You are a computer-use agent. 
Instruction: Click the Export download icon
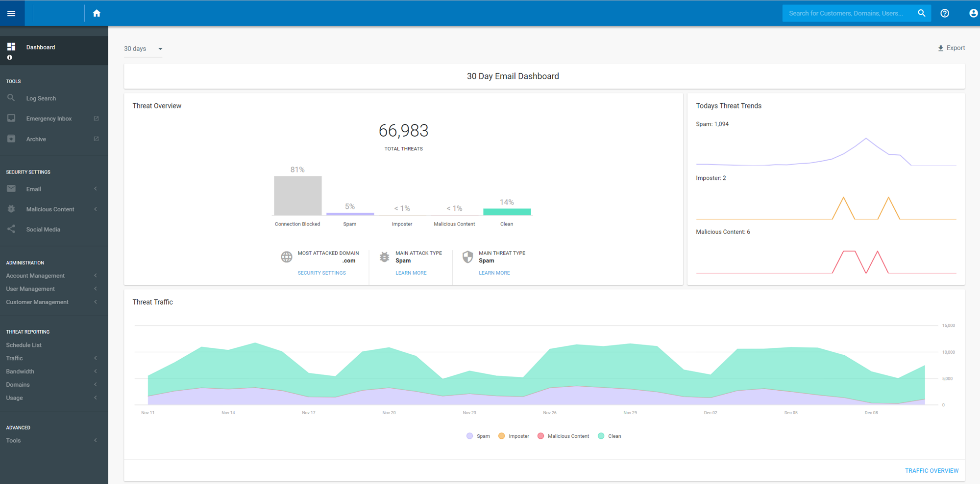pos(941,48)
